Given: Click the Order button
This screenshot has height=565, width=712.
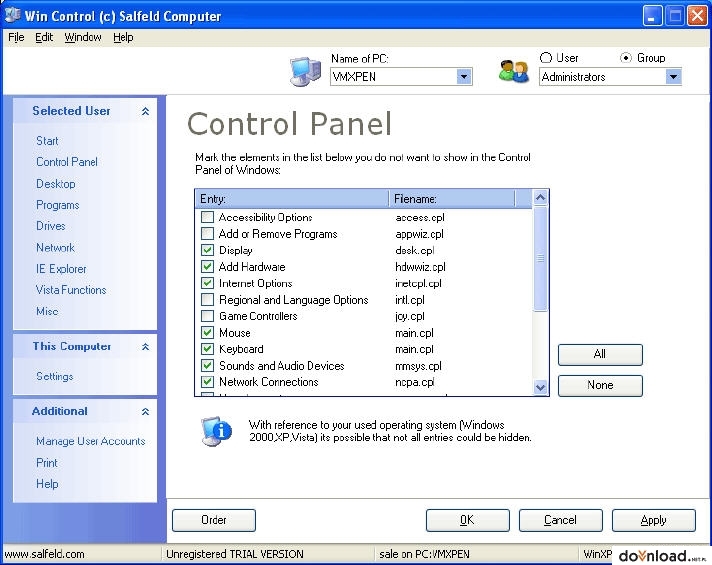Looking at the screenshot, I should (213, 520).
